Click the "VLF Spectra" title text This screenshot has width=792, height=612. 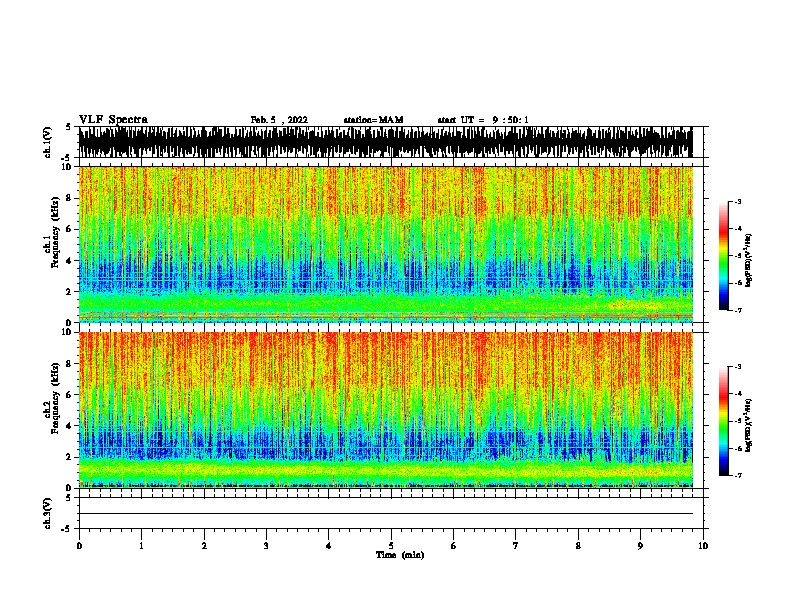[x=113, y=120]
